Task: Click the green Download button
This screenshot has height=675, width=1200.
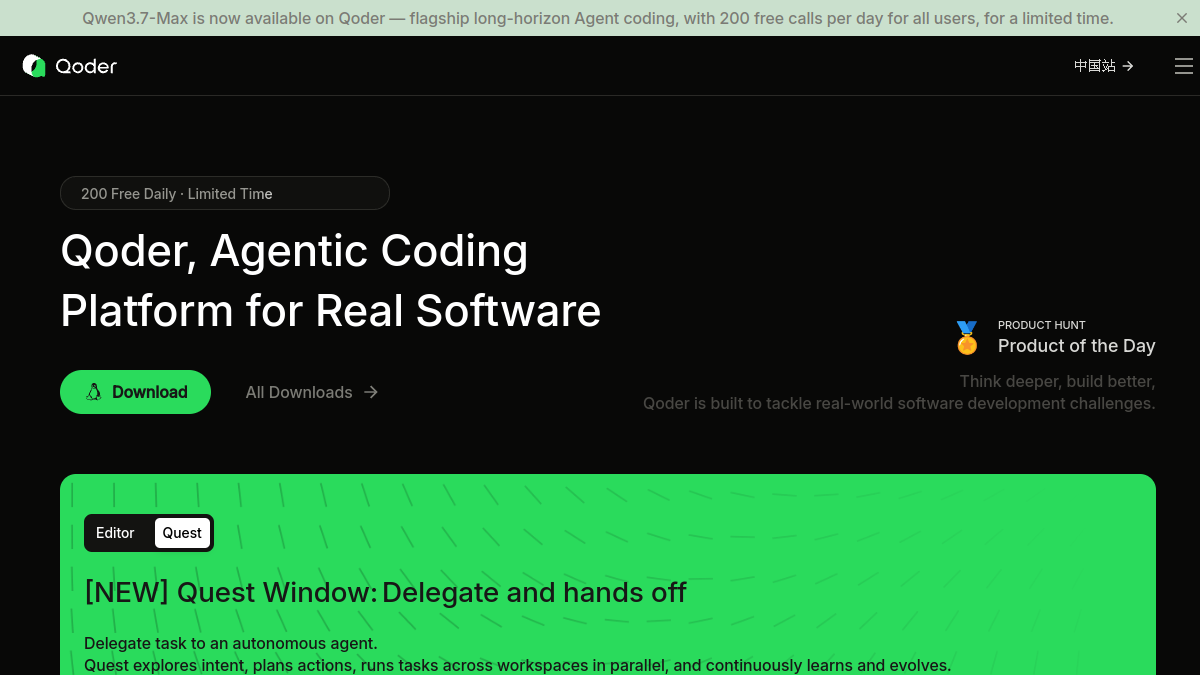Action: point(135,392)
